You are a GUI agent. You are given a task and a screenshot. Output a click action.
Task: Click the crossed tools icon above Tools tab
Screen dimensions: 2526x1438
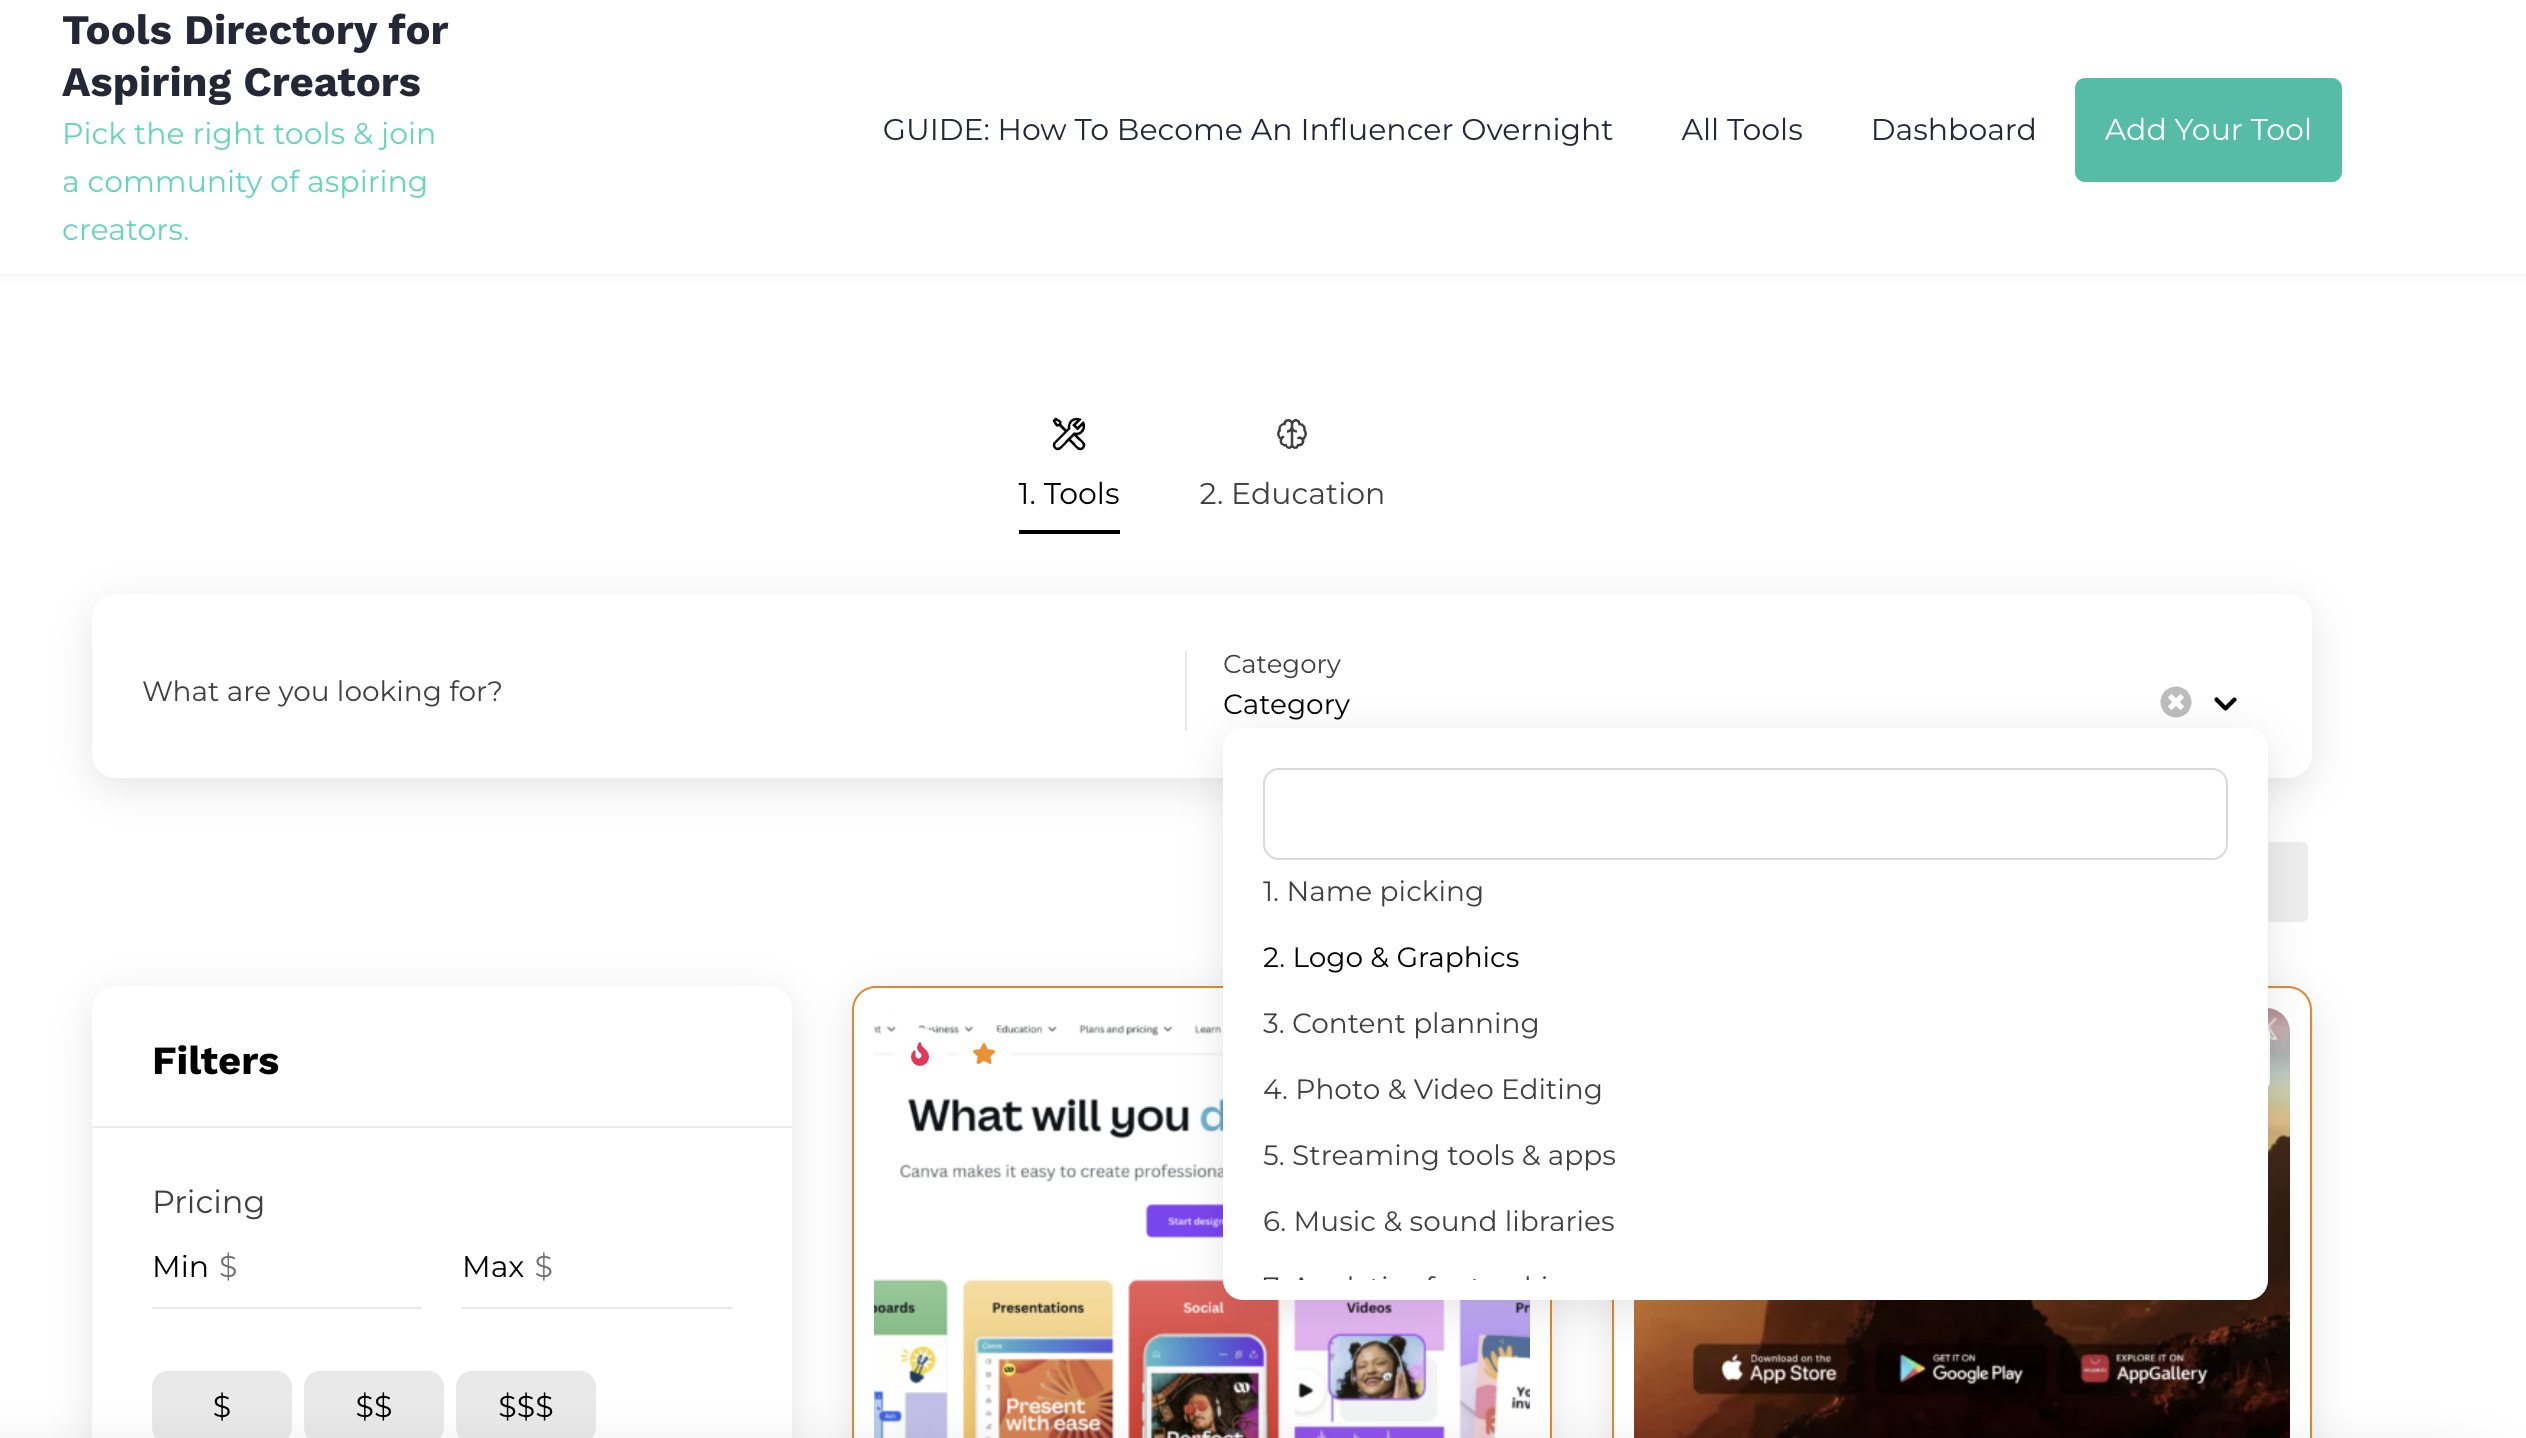(1068, 433)
